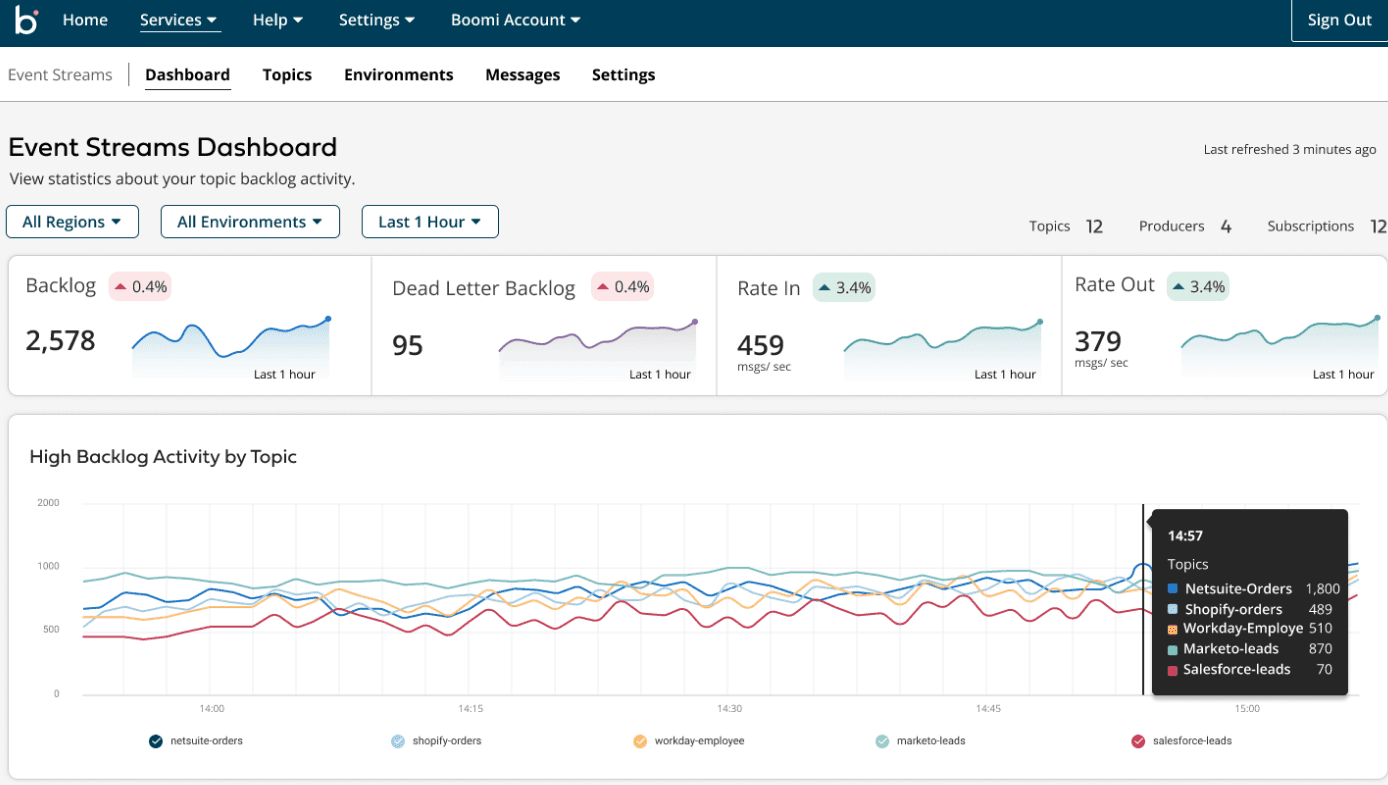1388x785 pixels.
Task: Toggle workday-employee legend checkmark
Action: (640, 741)
